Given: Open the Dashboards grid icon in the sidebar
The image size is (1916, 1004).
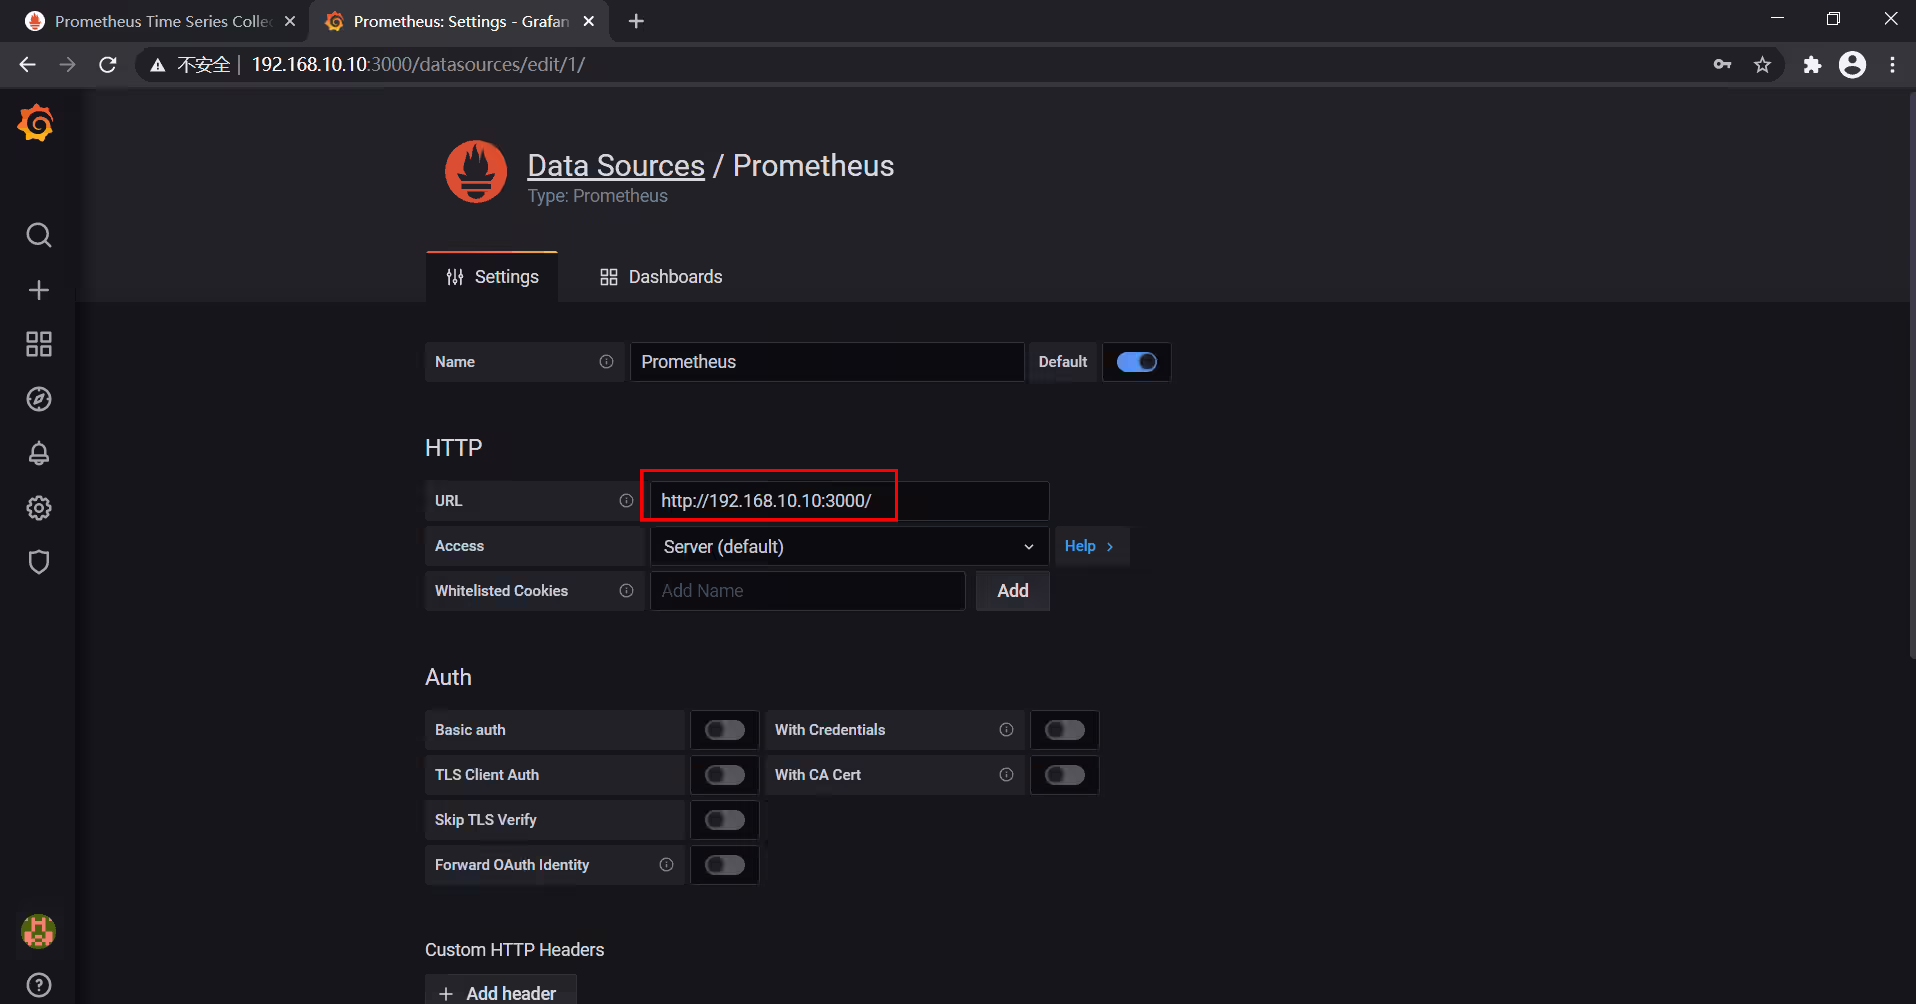Looking at the screenshot, I should (39, 344).
